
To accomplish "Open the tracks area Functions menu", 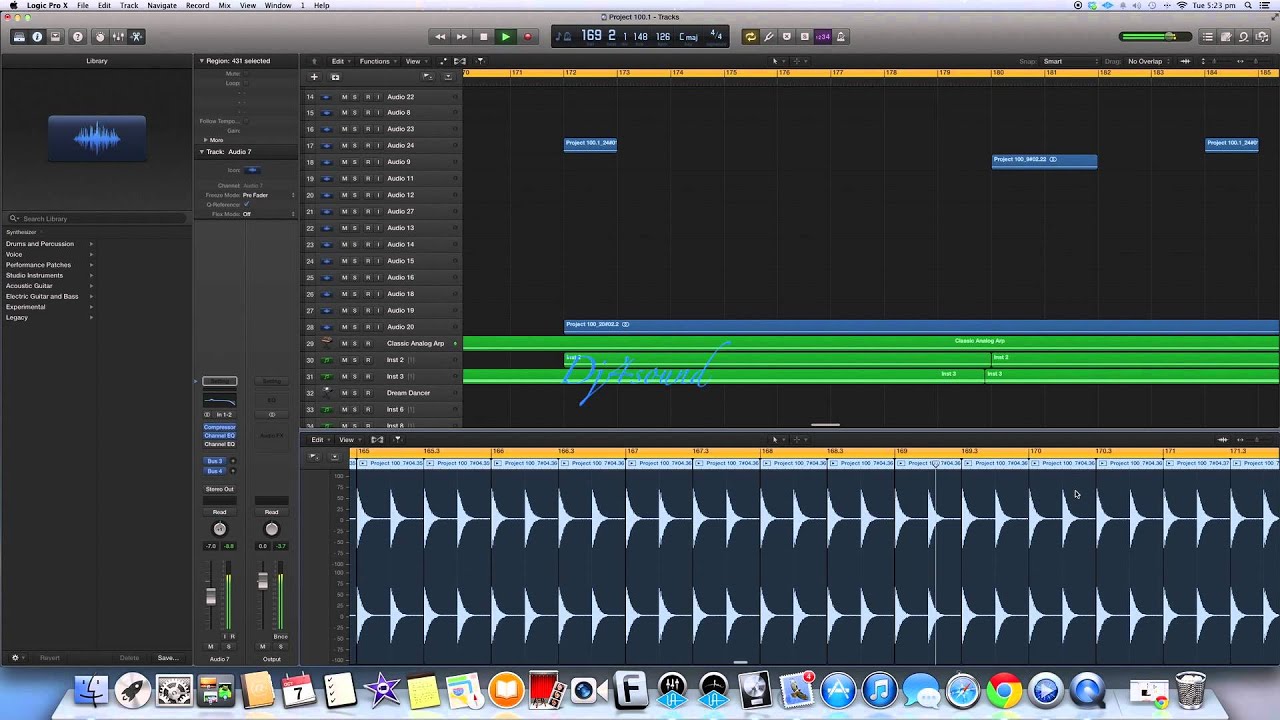I will [x=378, y=61].
